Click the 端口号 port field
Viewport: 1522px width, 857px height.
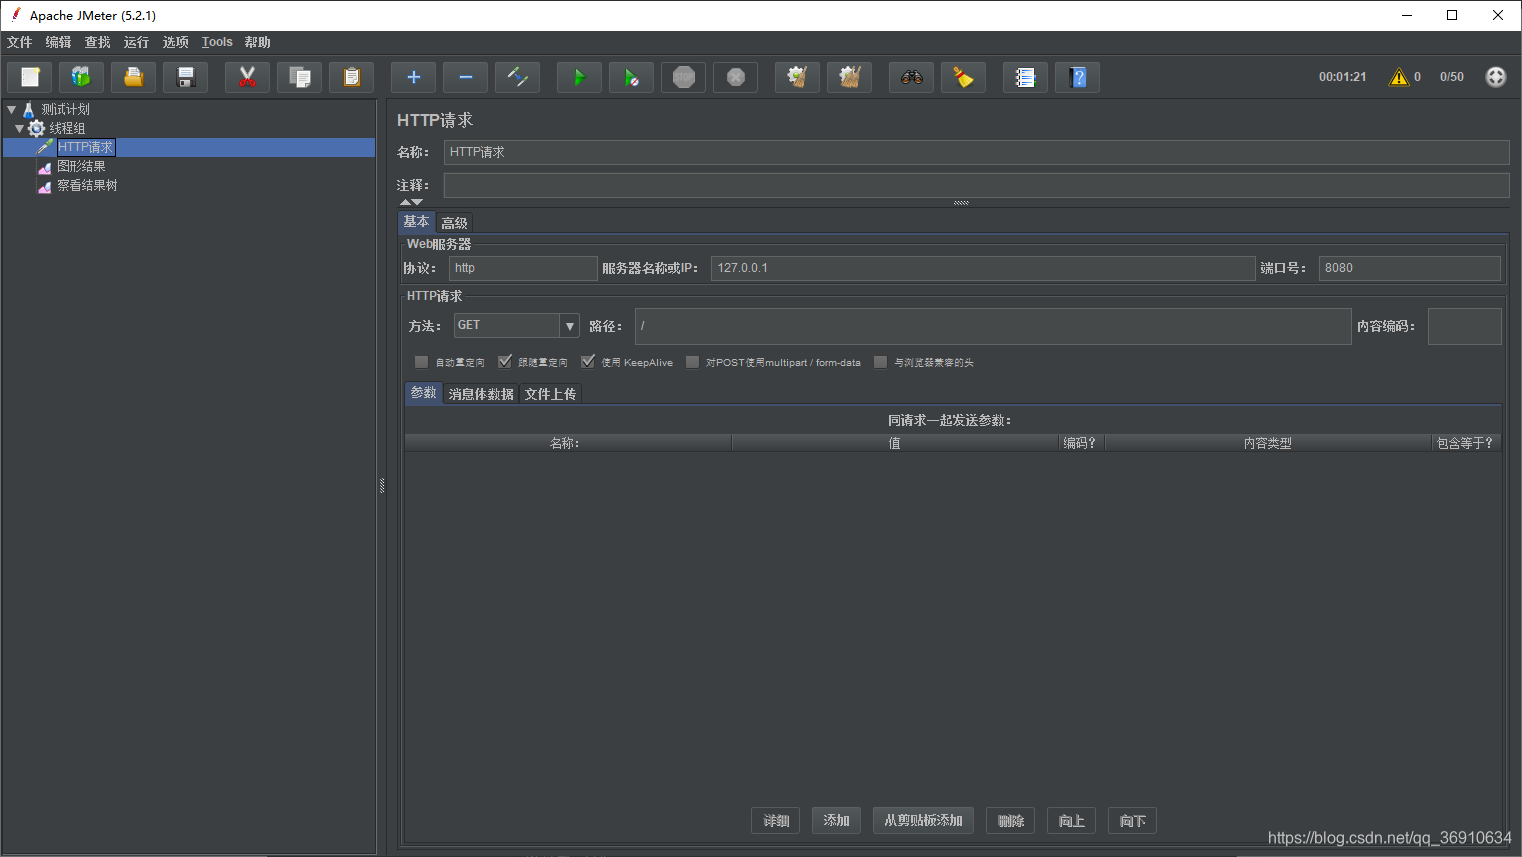[x=1410, y=268]
